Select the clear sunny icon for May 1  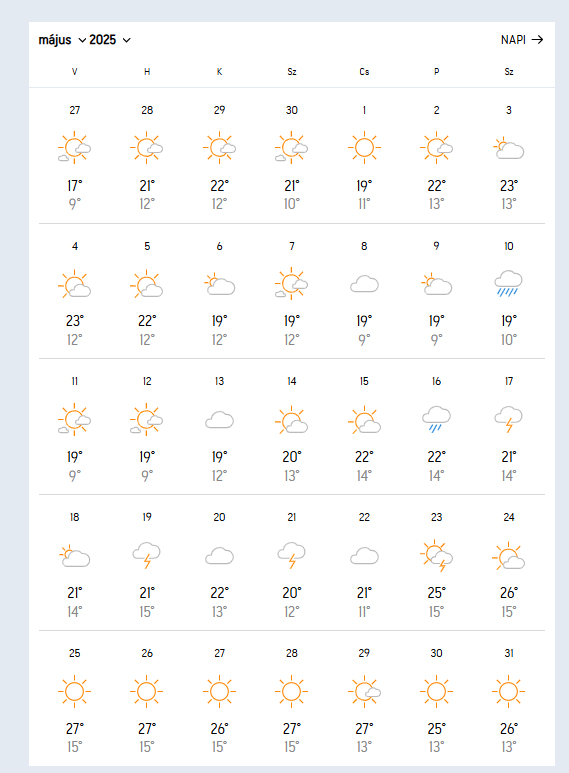[364, 147]
